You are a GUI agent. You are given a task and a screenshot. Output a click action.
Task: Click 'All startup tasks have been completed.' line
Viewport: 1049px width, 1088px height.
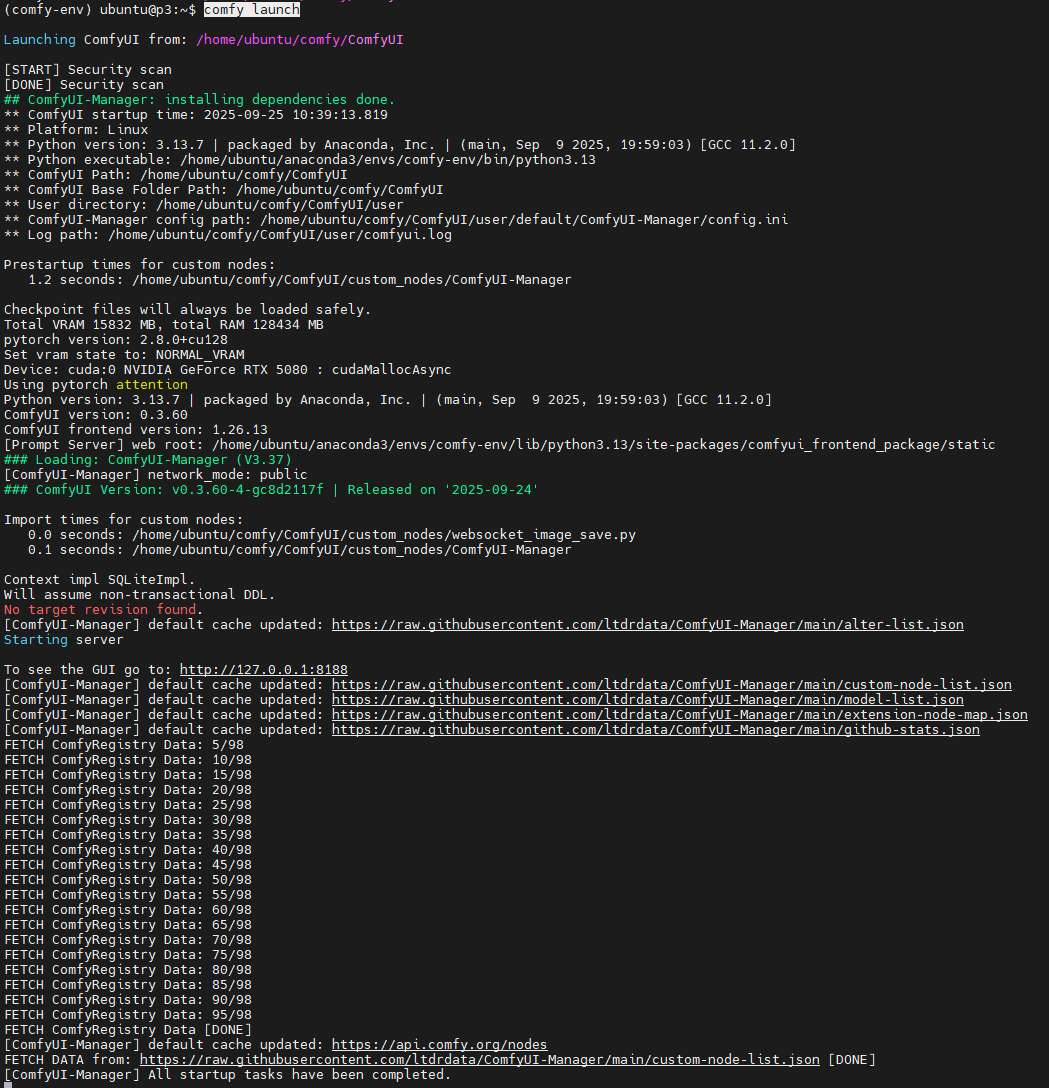(x=228, y=1075)
